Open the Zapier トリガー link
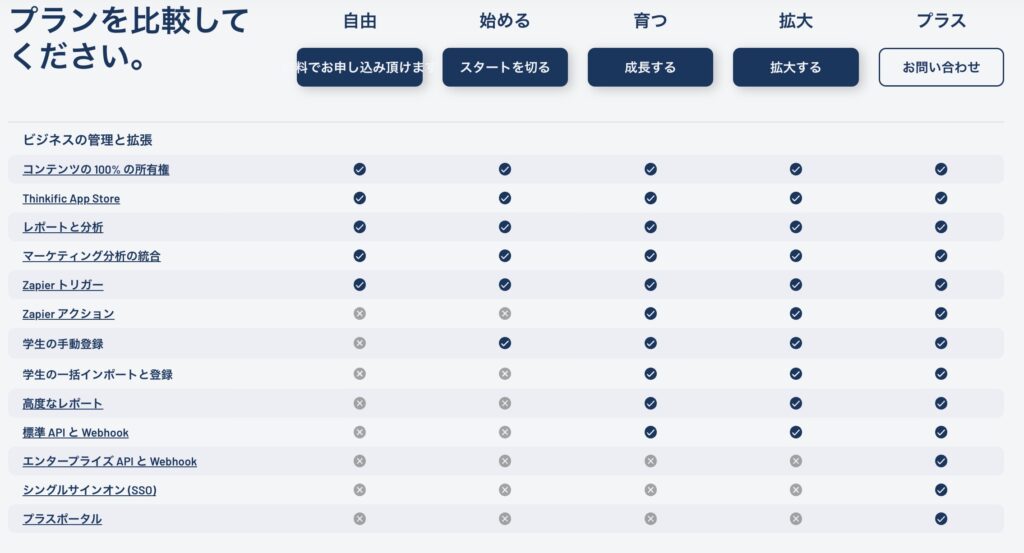The height and width of the screenshot is (553, 1024). pyautogui.click(x=63, y=285)
